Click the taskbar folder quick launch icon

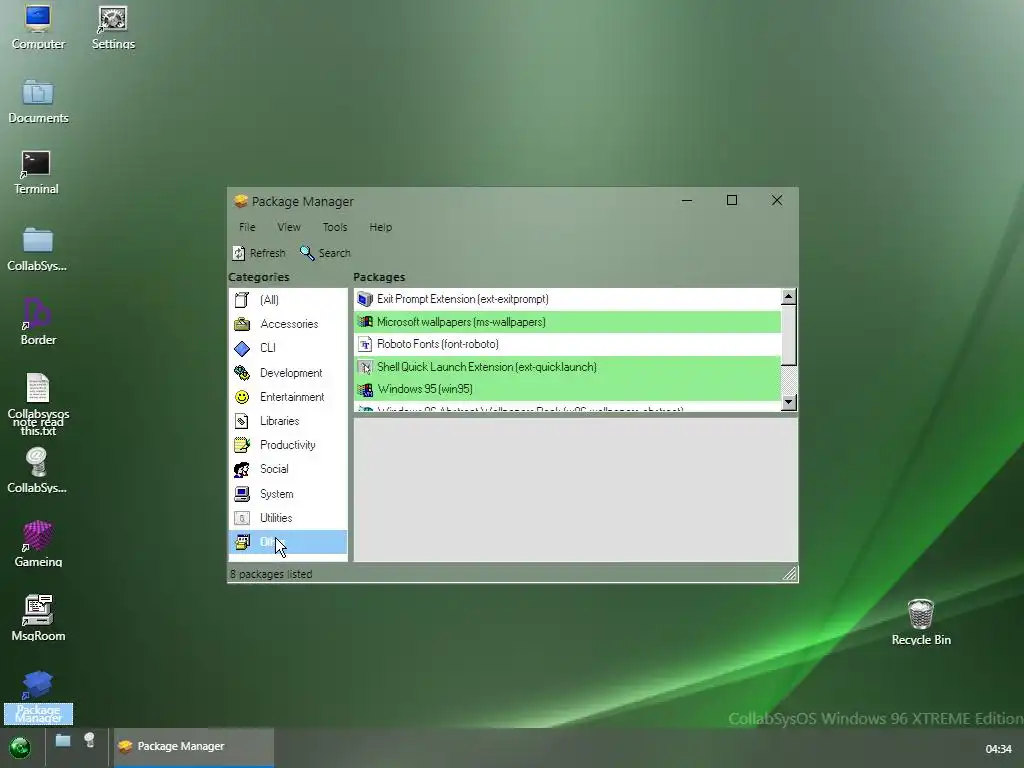tap(63, 741)
